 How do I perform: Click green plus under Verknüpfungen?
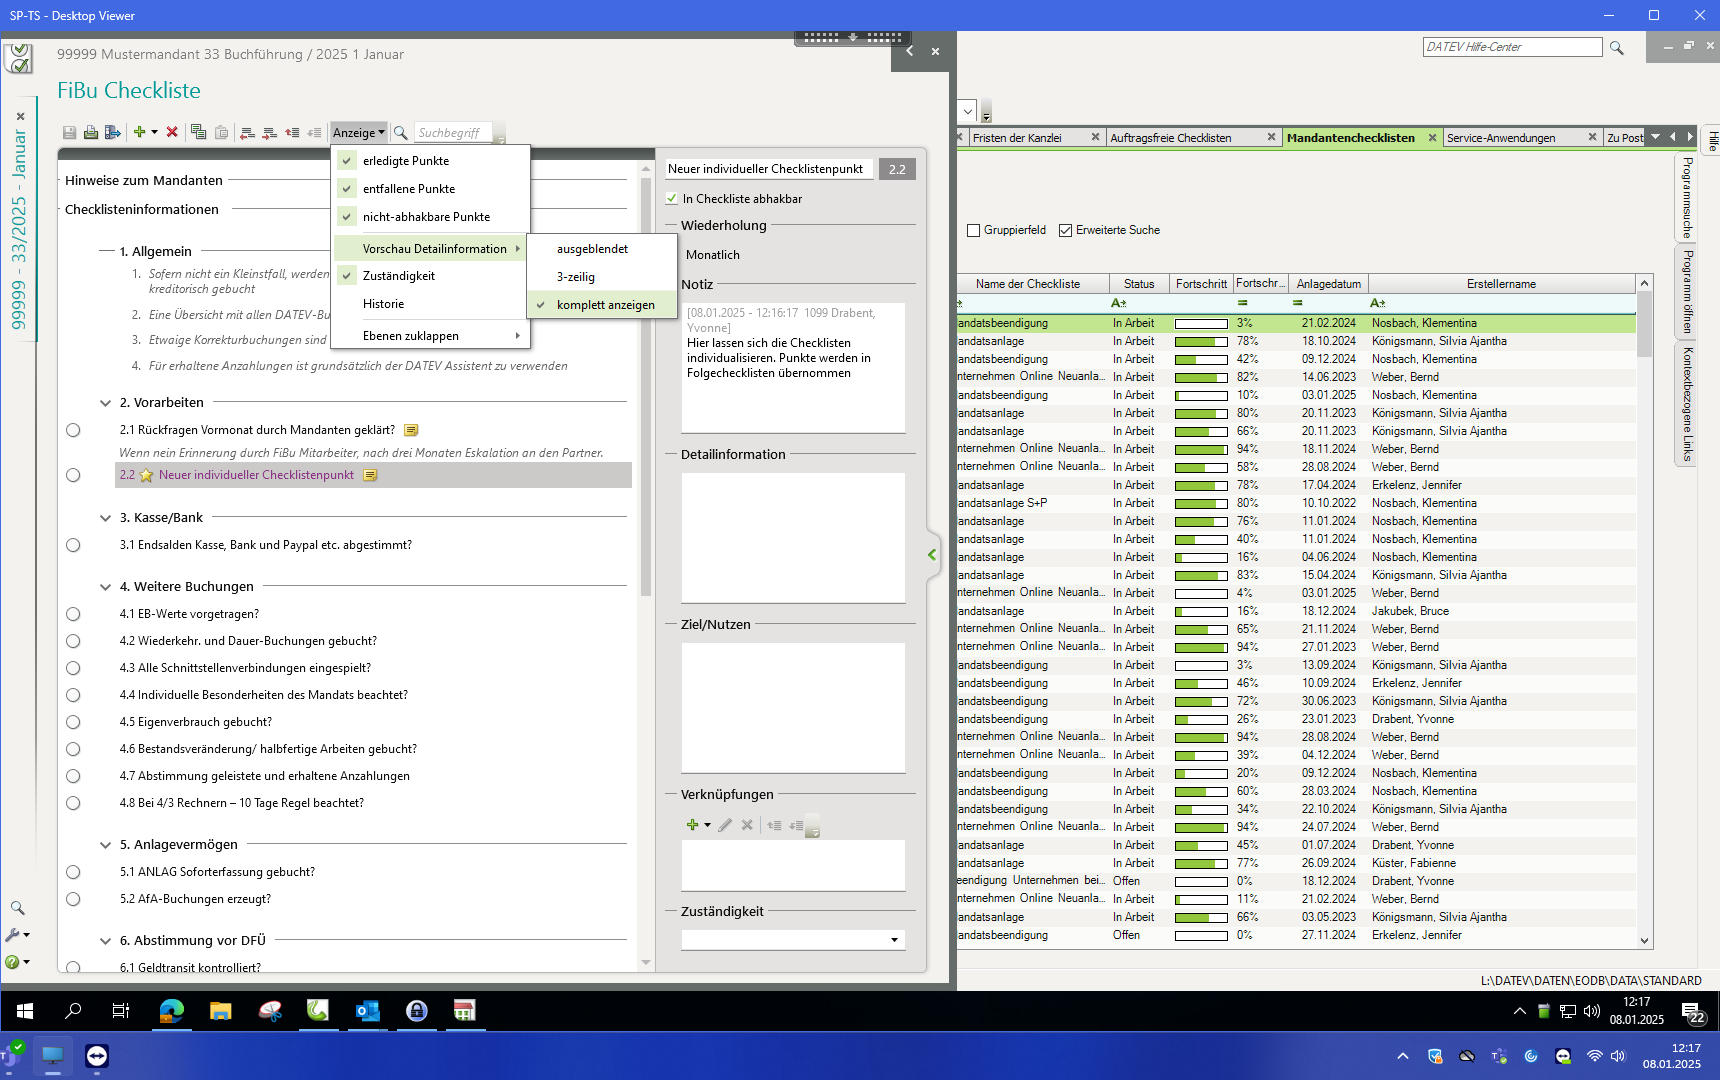click(x=692, y=825)
